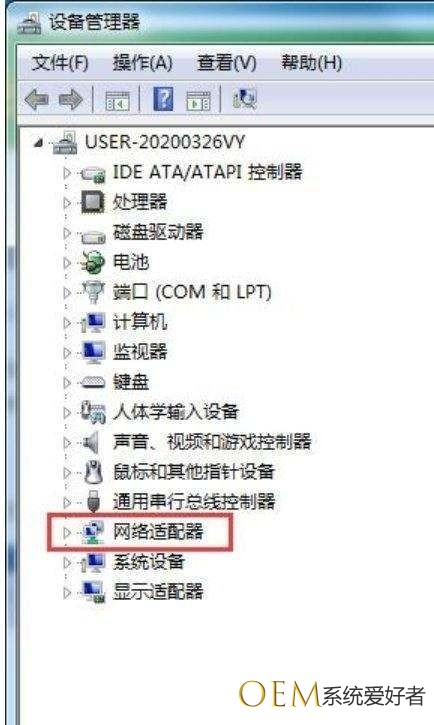Image resolution: width=434 pixels, height=725 pixels.
Task: Toggle the show/hide console tree icon
Action: pos(117,100)
